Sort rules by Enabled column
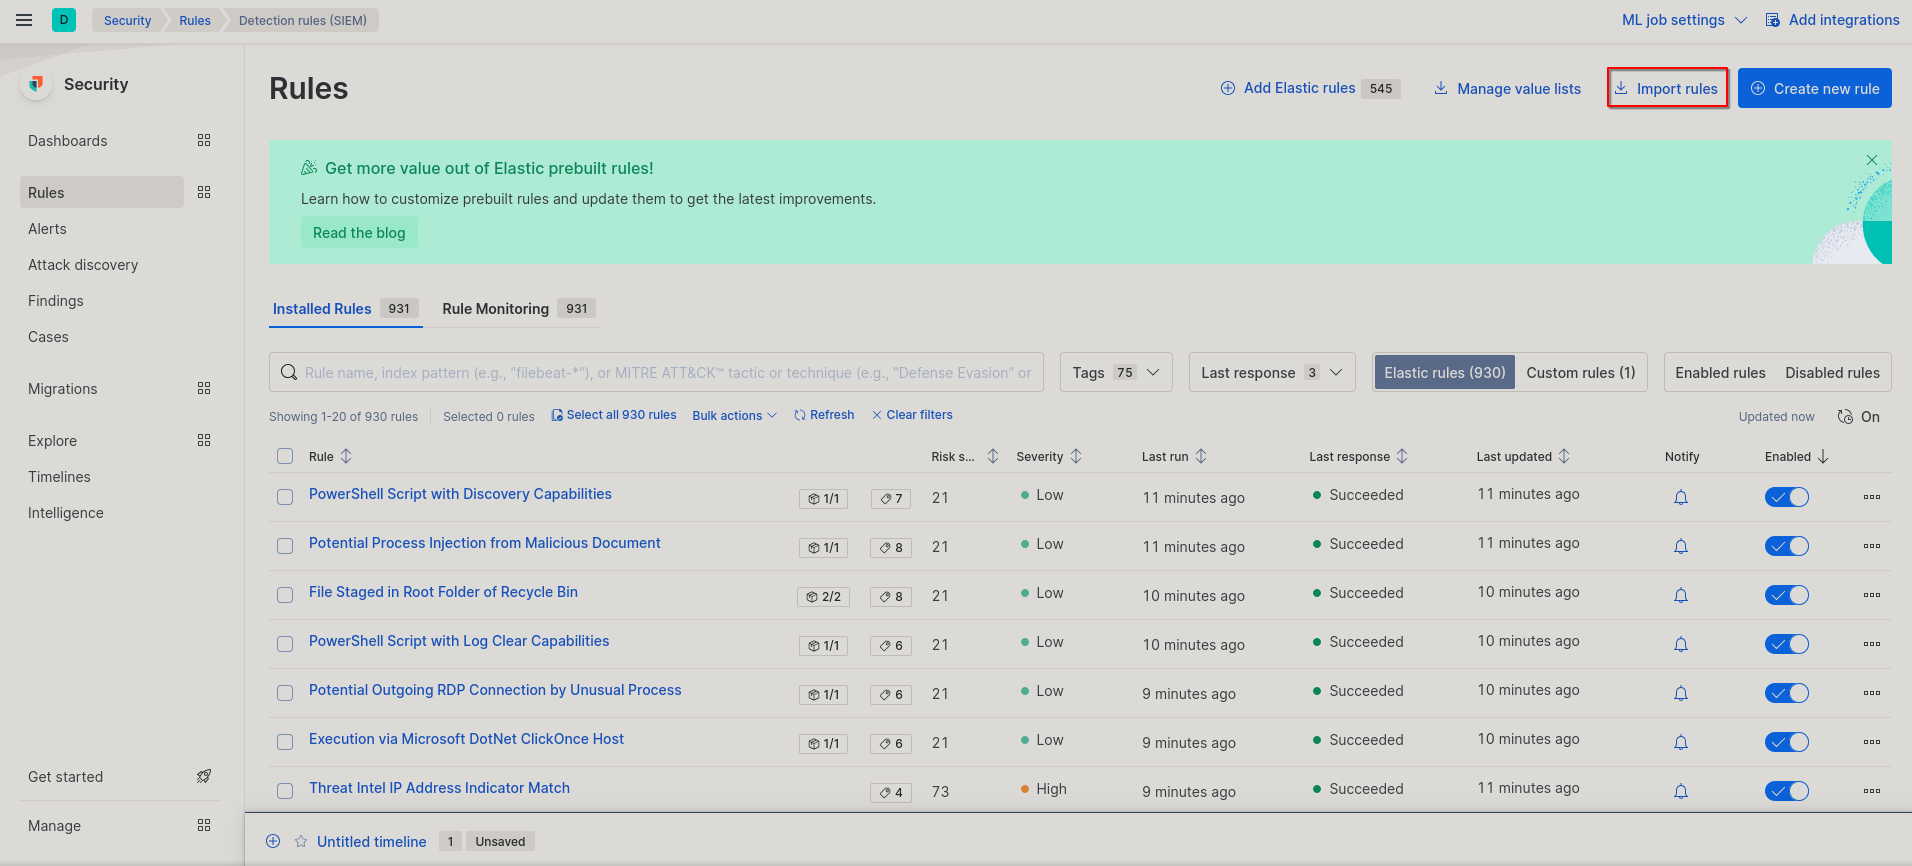This screenshot has height=866, width=1912. pyautogui.click(x=1797, y=456)
